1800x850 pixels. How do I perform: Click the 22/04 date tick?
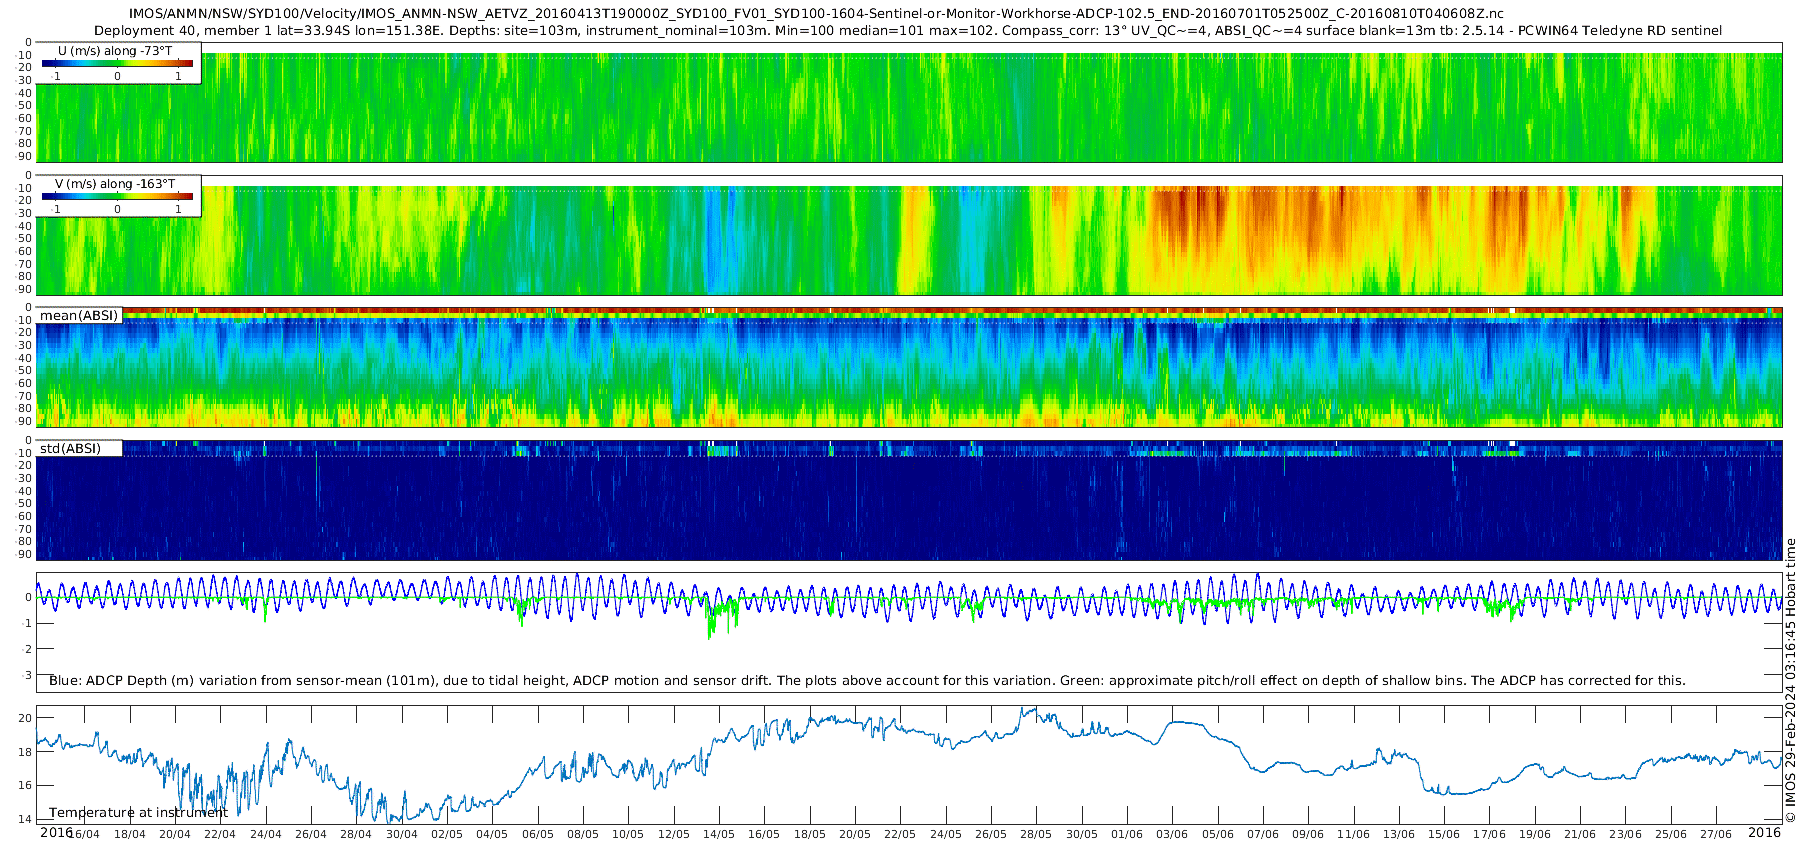[220, 834]
